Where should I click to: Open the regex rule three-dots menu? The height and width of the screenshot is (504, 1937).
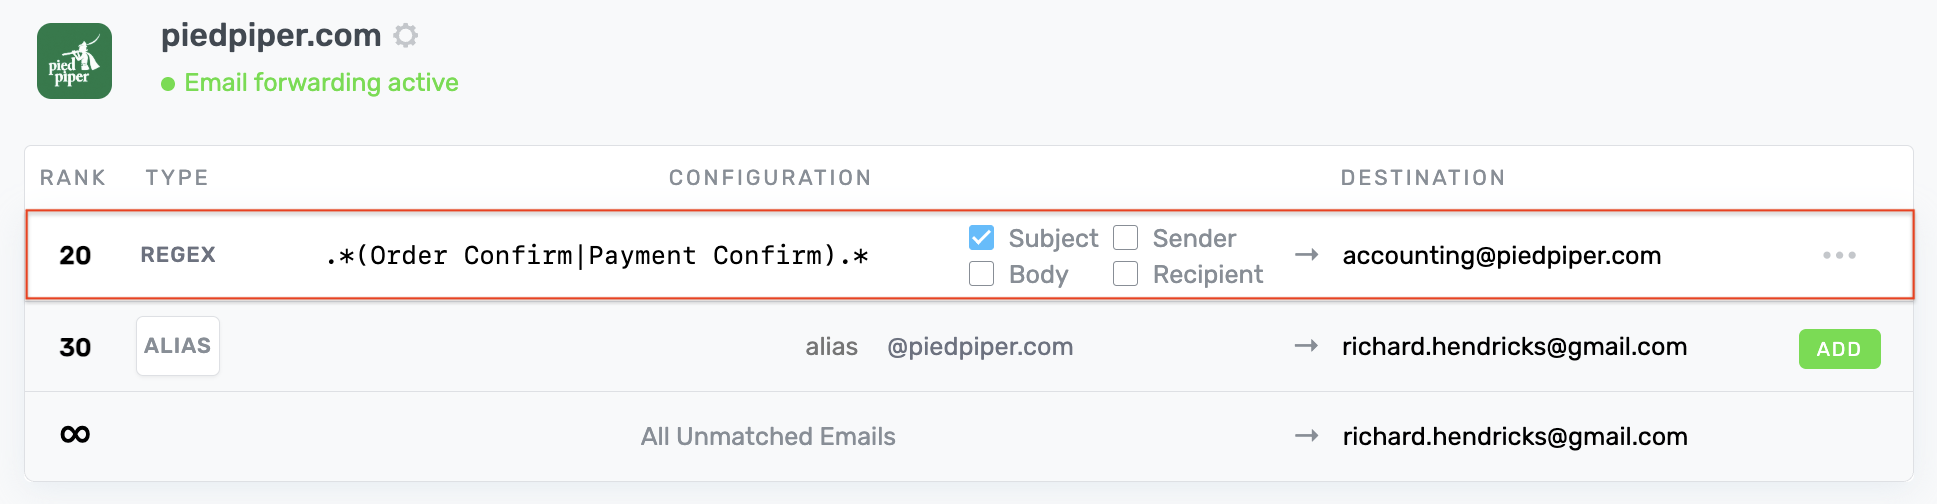1839,255
